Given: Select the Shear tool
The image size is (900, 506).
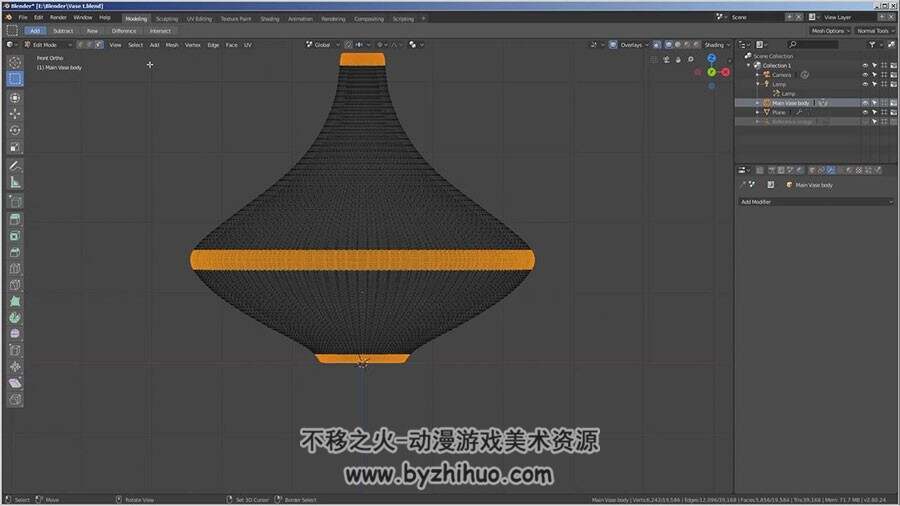Looking at the screenshot, I should (15, 383).
